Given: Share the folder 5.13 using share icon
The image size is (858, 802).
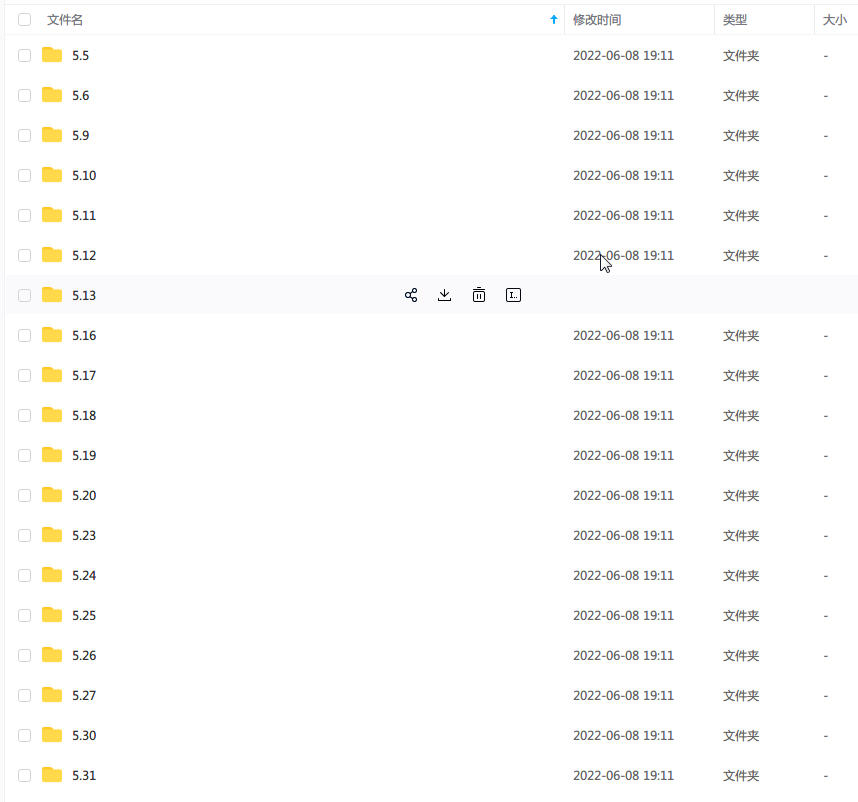Looking at the screenshot, I should [x=411, y=295].
